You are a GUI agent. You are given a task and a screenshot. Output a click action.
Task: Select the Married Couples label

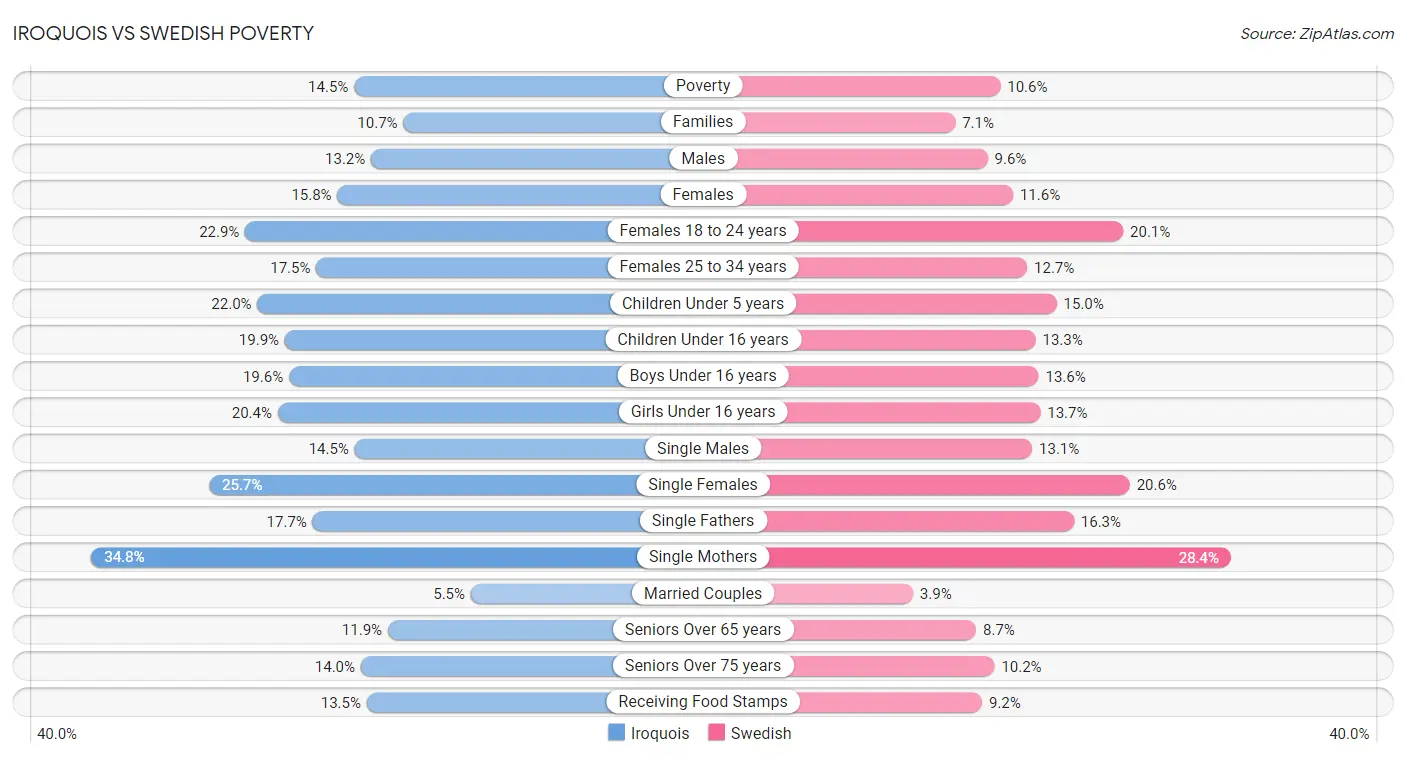pos(703,593)
